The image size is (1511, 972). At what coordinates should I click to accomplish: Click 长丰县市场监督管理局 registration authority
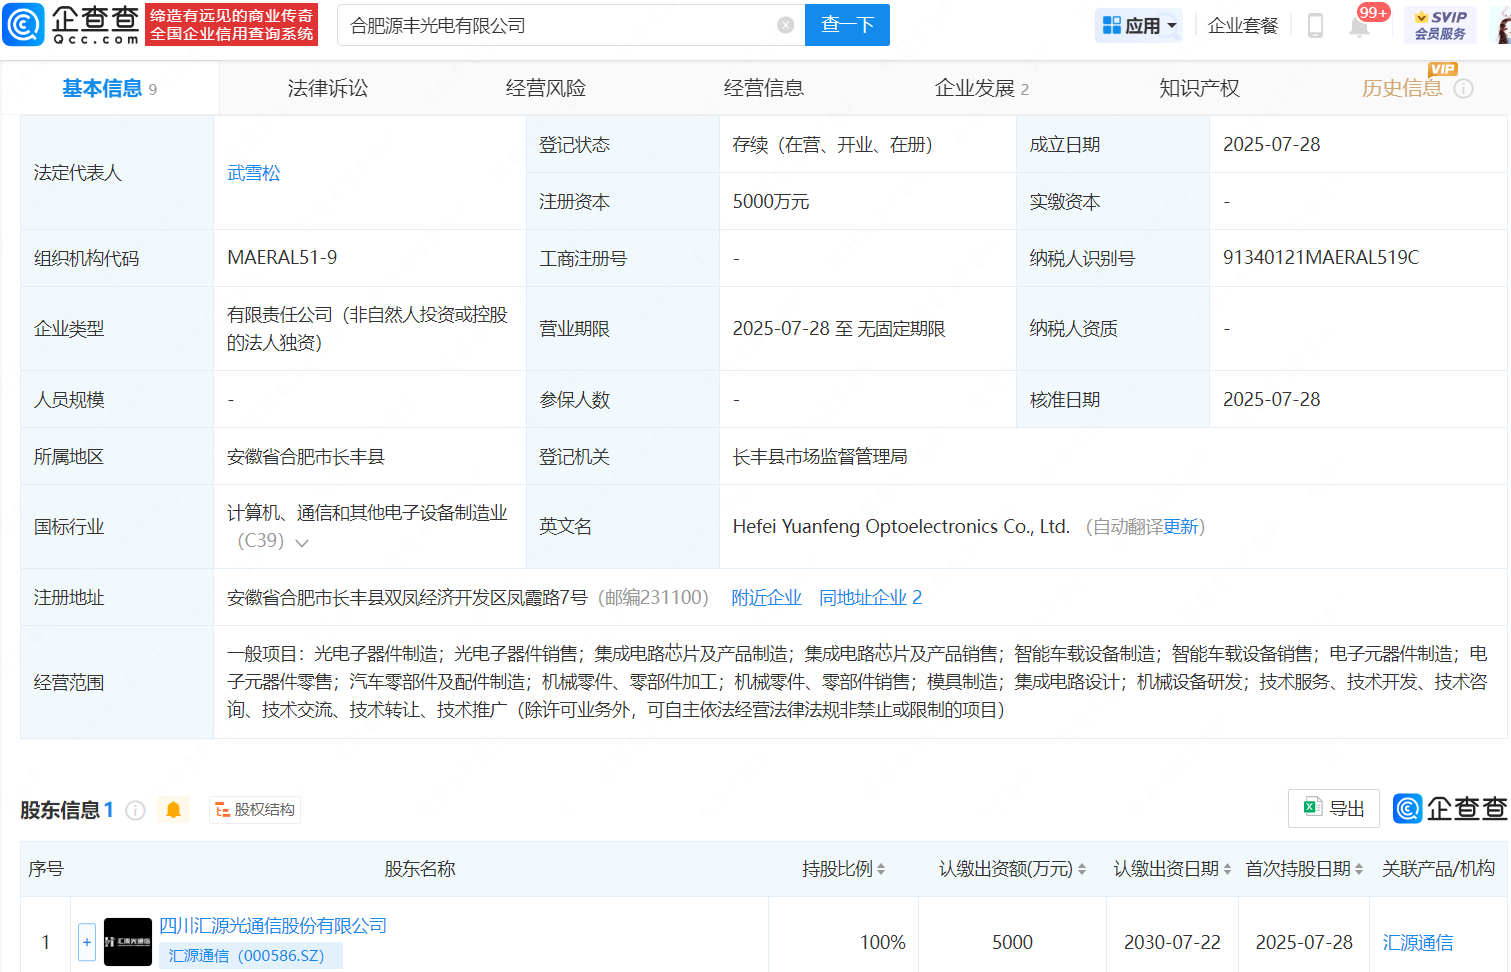(x=820, y=457)
